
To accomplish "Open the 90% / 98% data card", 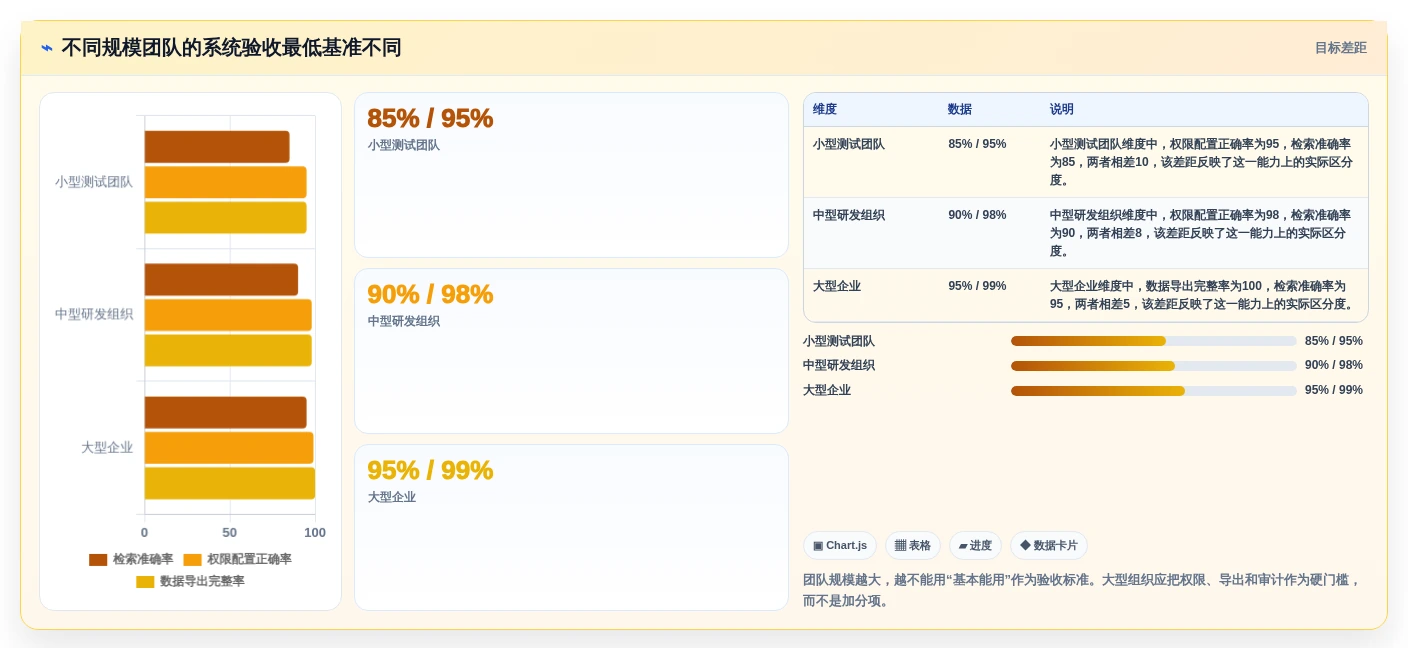I will coord(571,351).
